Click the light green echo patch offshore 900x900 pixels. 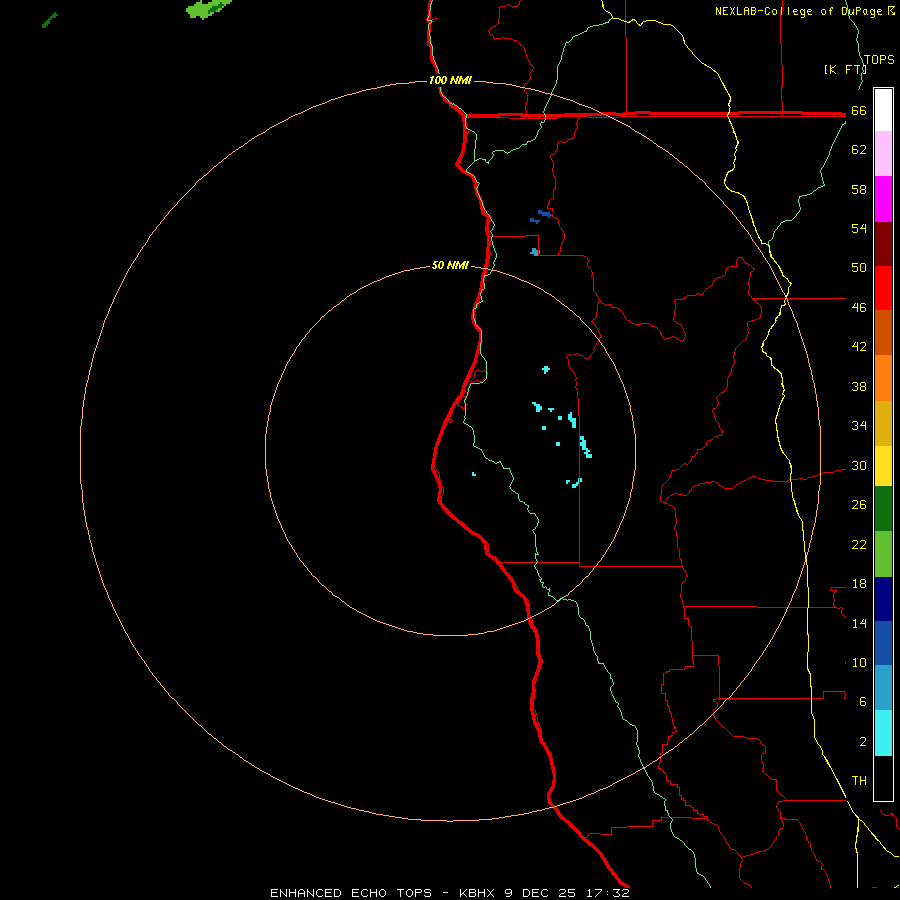click(x=209, y=8)
